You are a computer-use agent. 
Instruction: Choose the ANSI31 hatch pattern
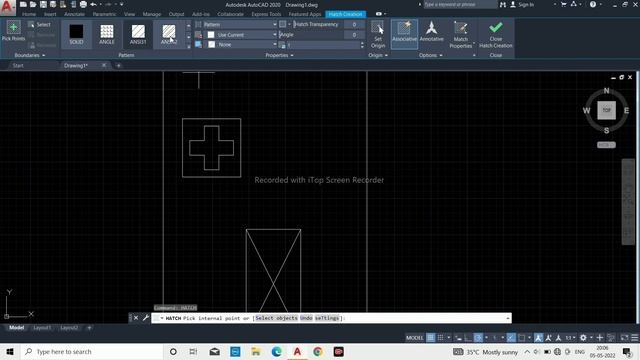click(138, 34)
